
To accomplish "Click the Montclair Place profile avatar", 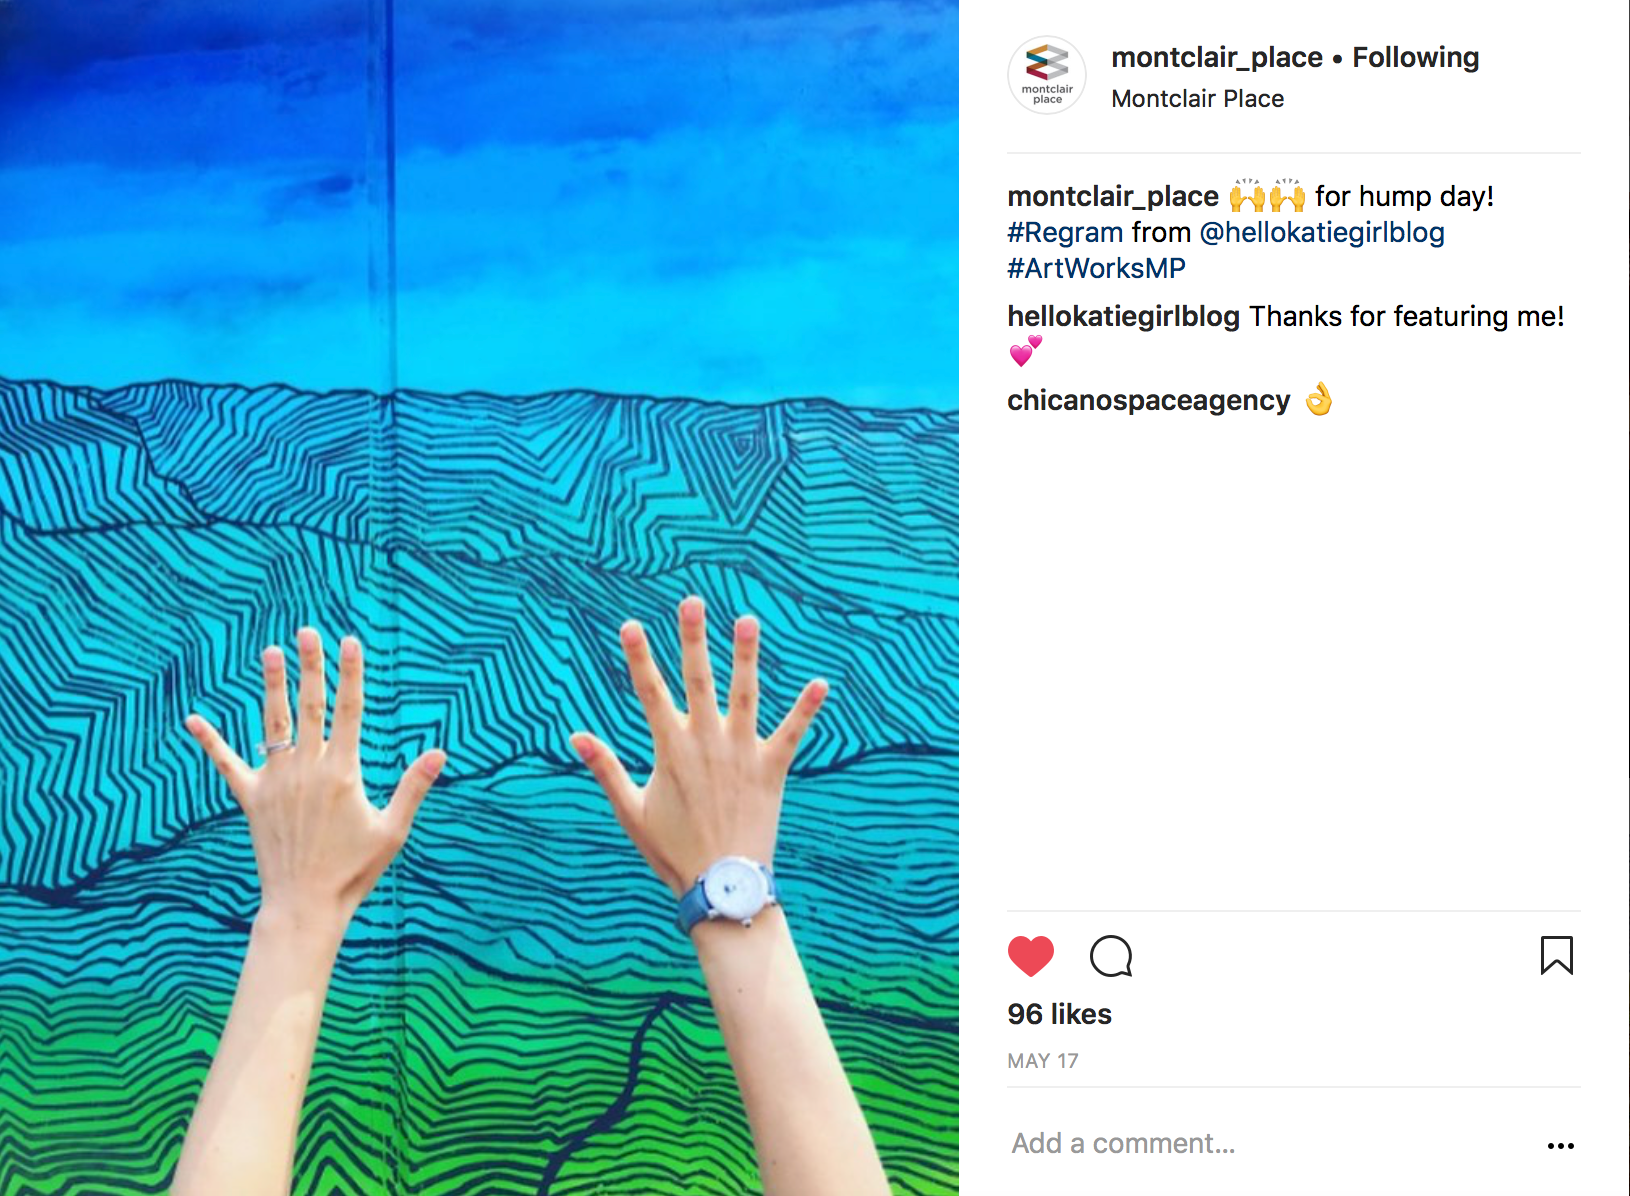I will tap(1047, 75).
